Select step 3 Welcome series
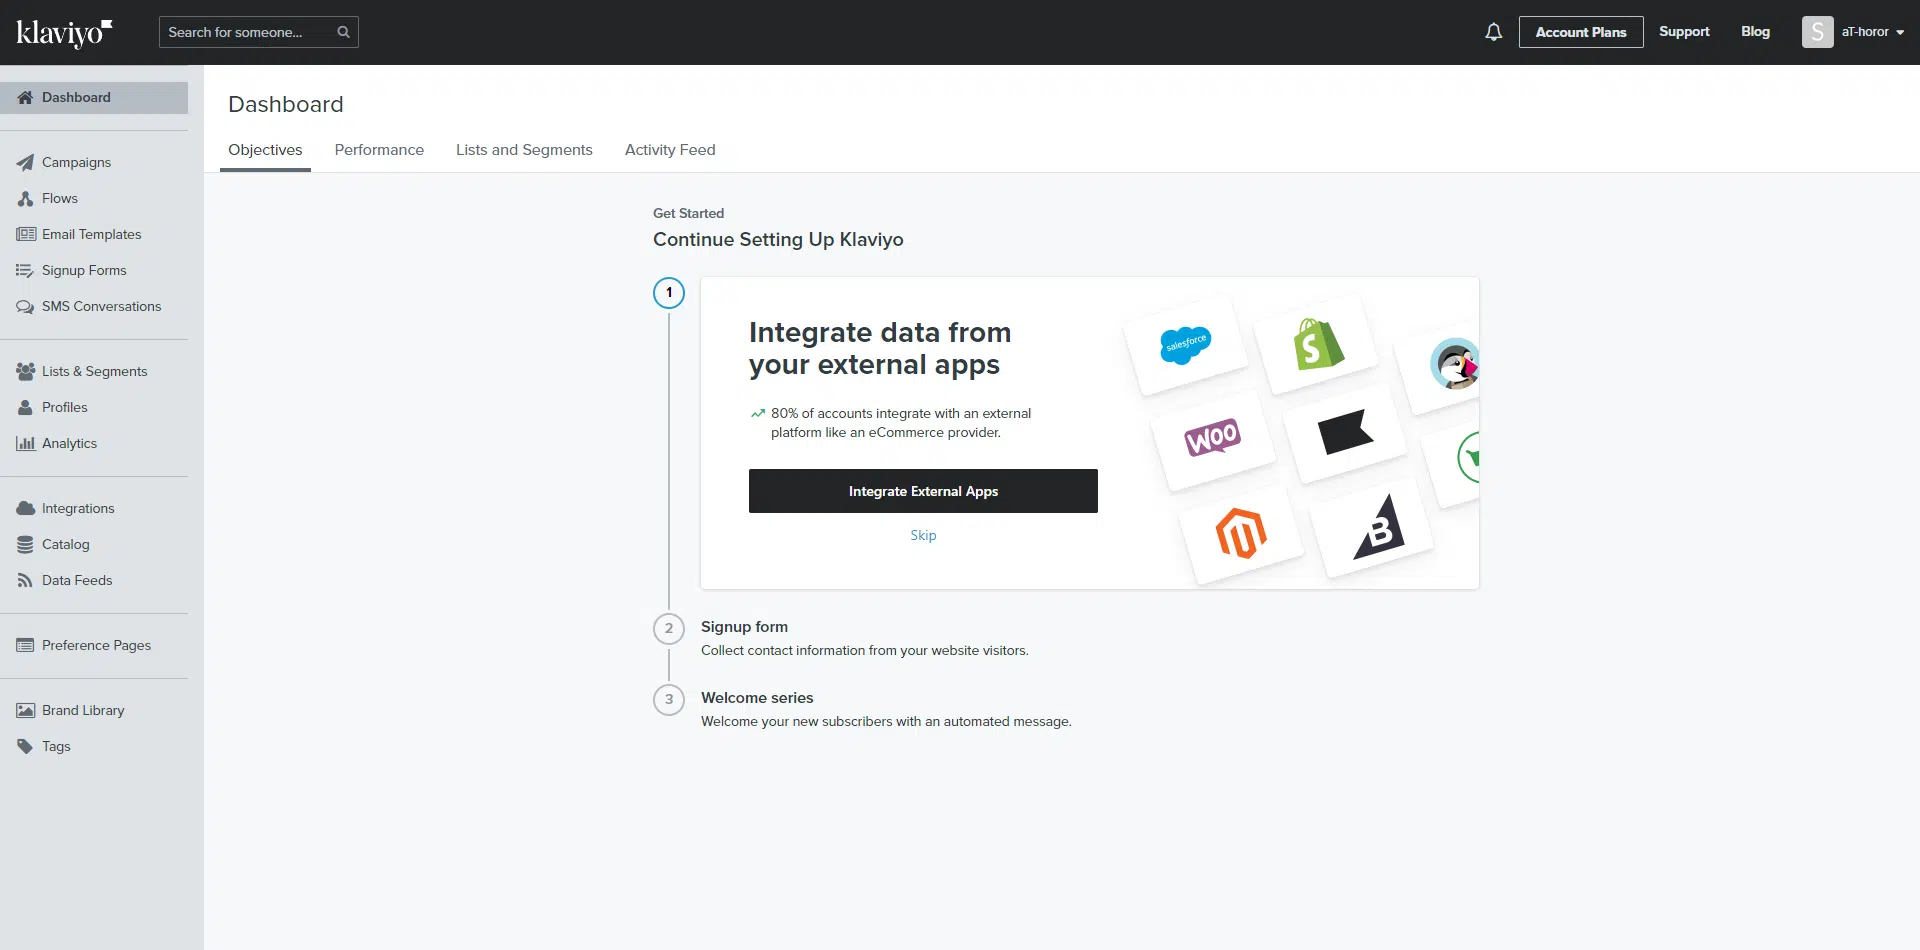Image resolution: width=1920 pixels, height=950 pixels. point(757,698)
